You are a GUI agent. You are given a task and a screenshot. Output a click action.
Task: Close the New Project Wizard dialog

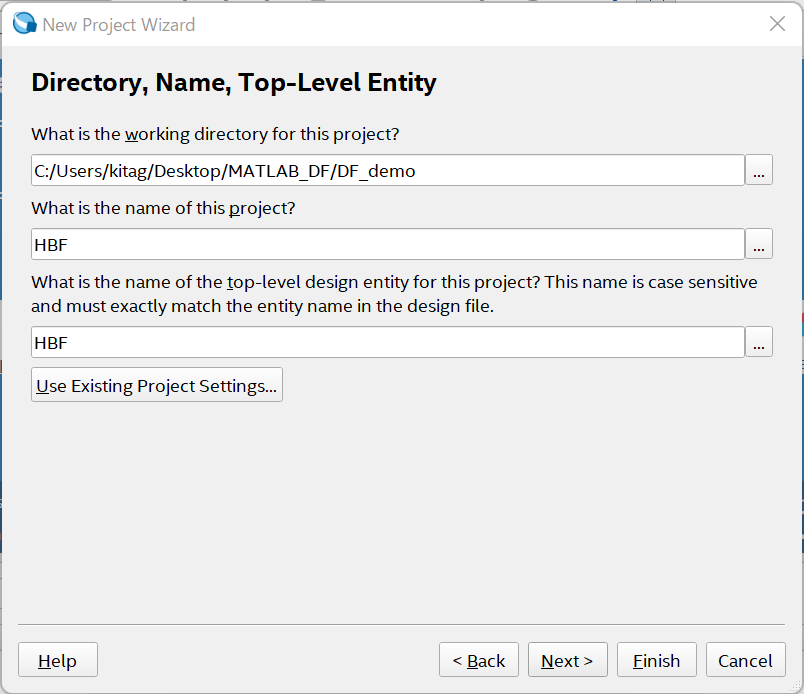(x=777, y=24)
